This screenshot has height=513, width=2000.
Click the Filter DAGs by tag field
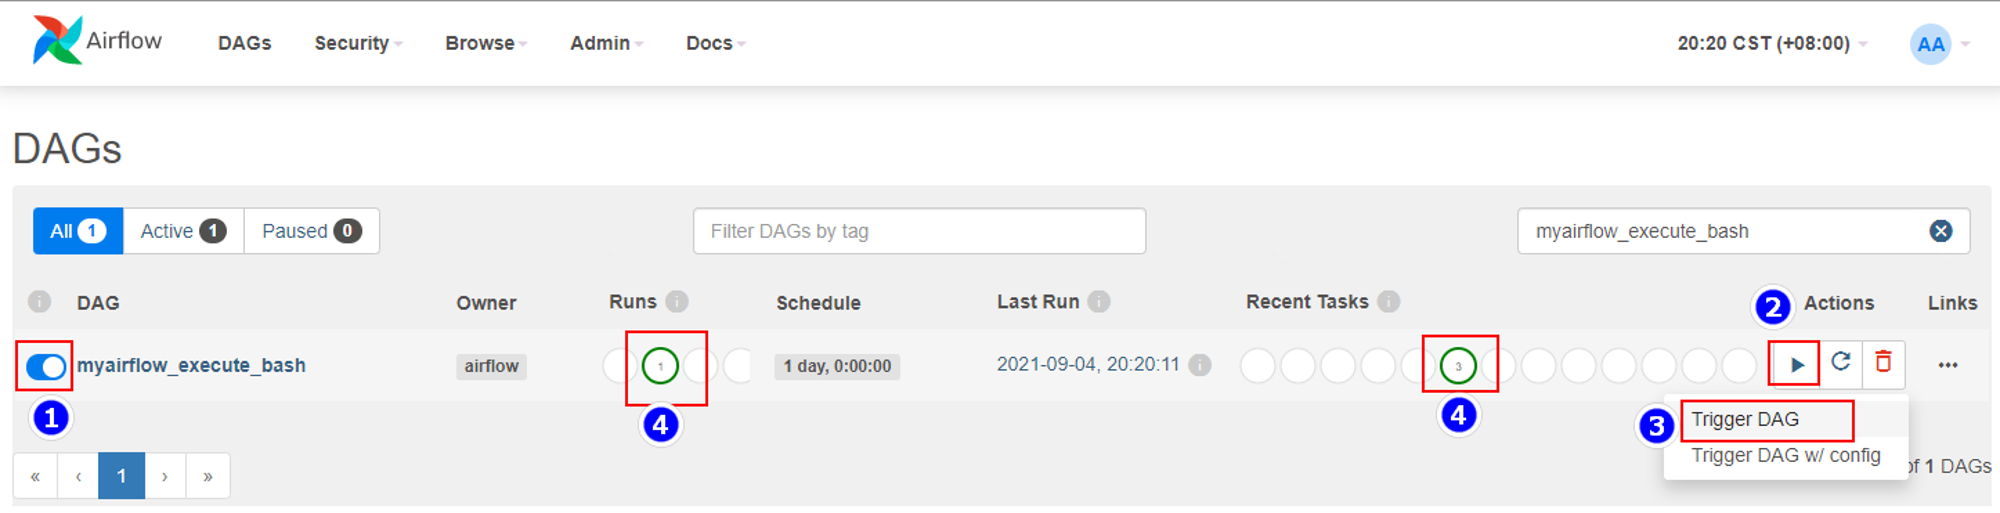[919, 231]
